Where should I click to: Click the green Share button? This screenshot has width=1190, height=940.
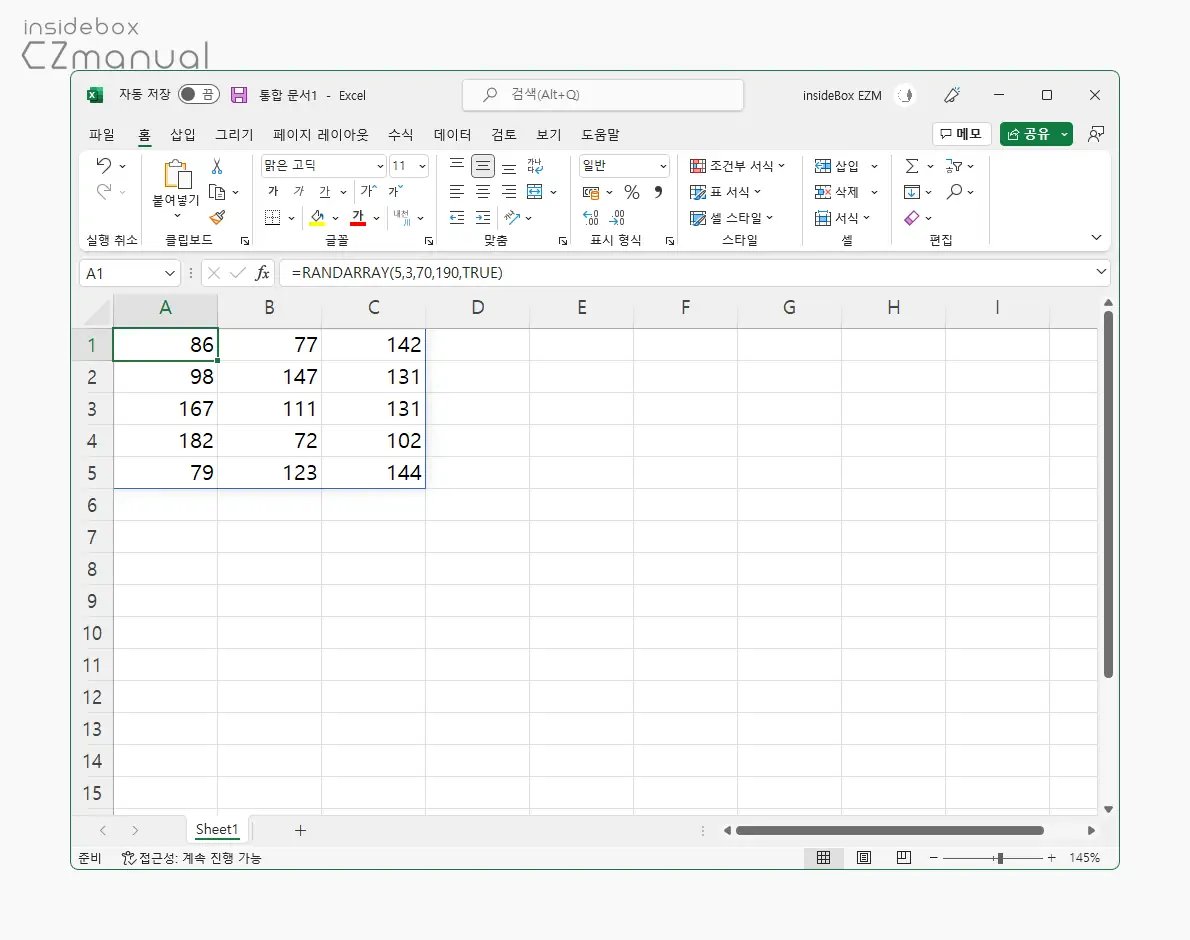1036,134
